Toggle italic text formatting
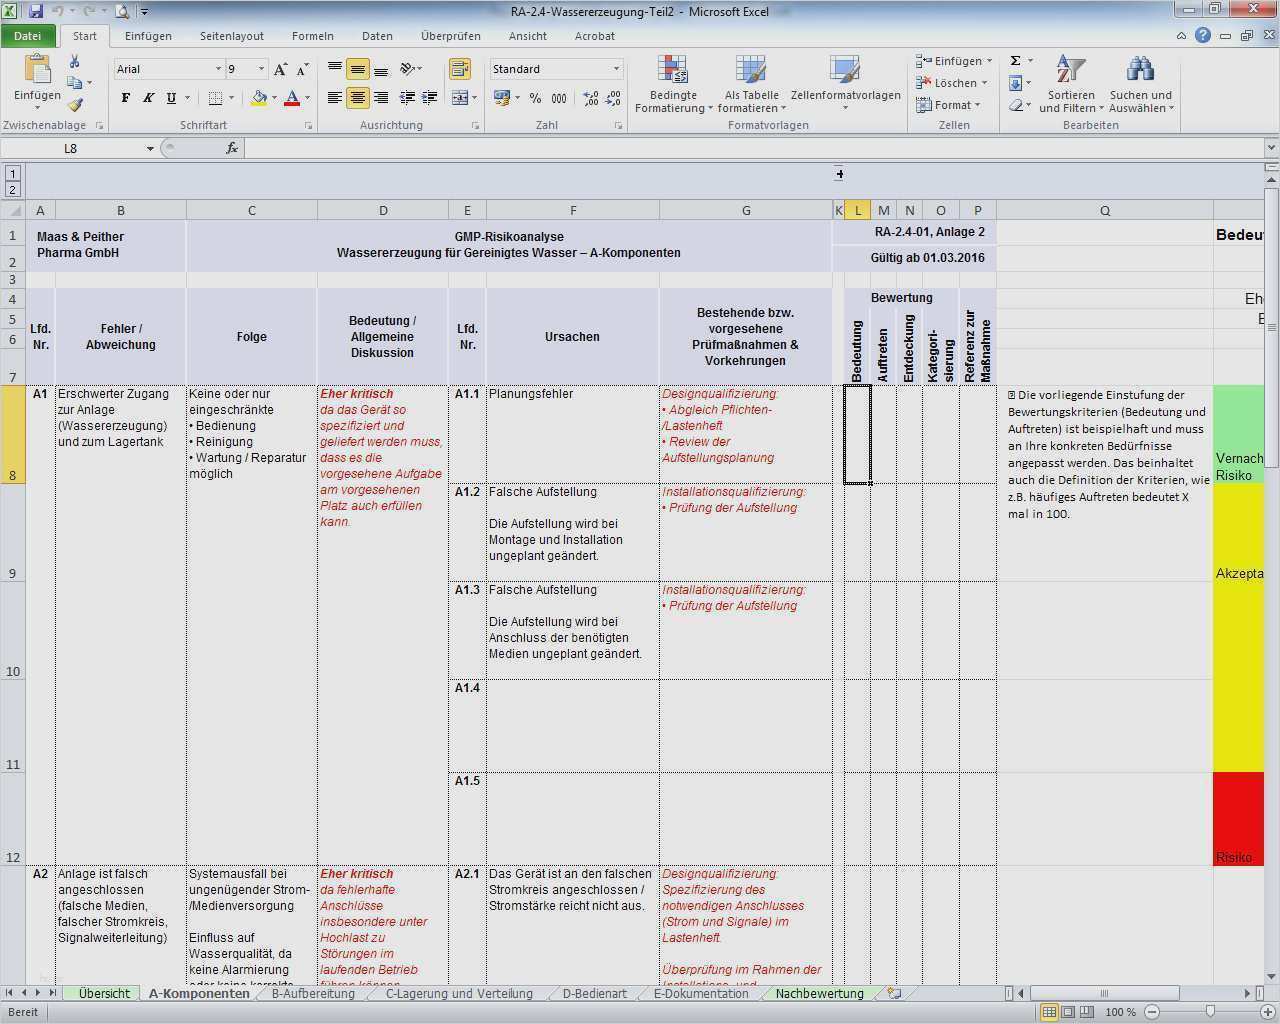Screen dimensions: 1280x1024 [x=148, y=98]
